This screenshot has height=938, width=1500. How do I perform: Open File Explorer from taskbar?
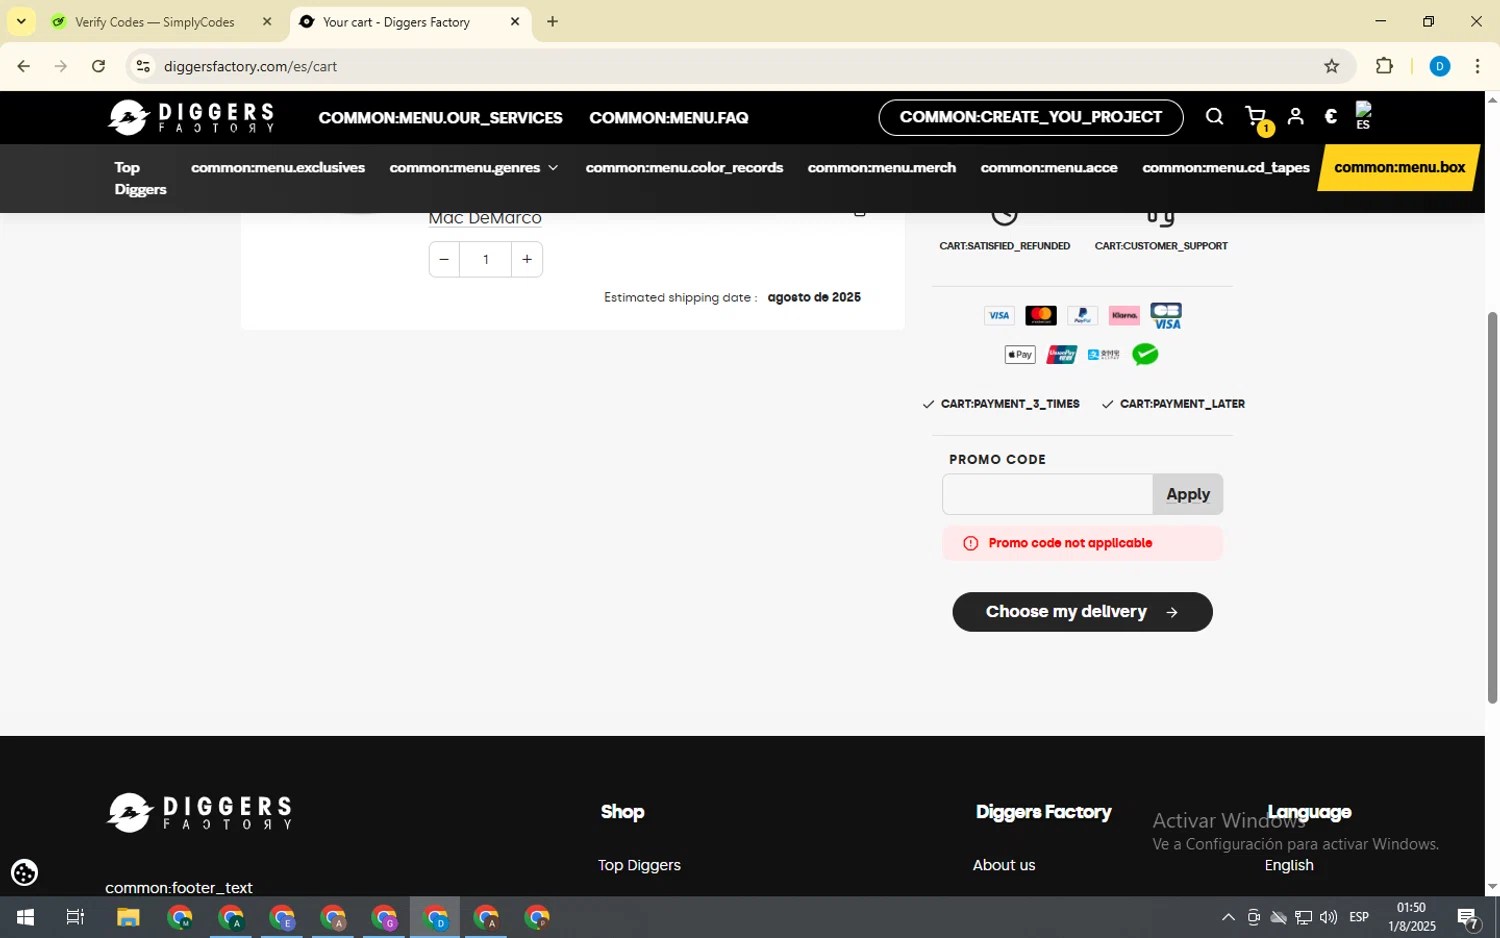(x=128, y=917)
